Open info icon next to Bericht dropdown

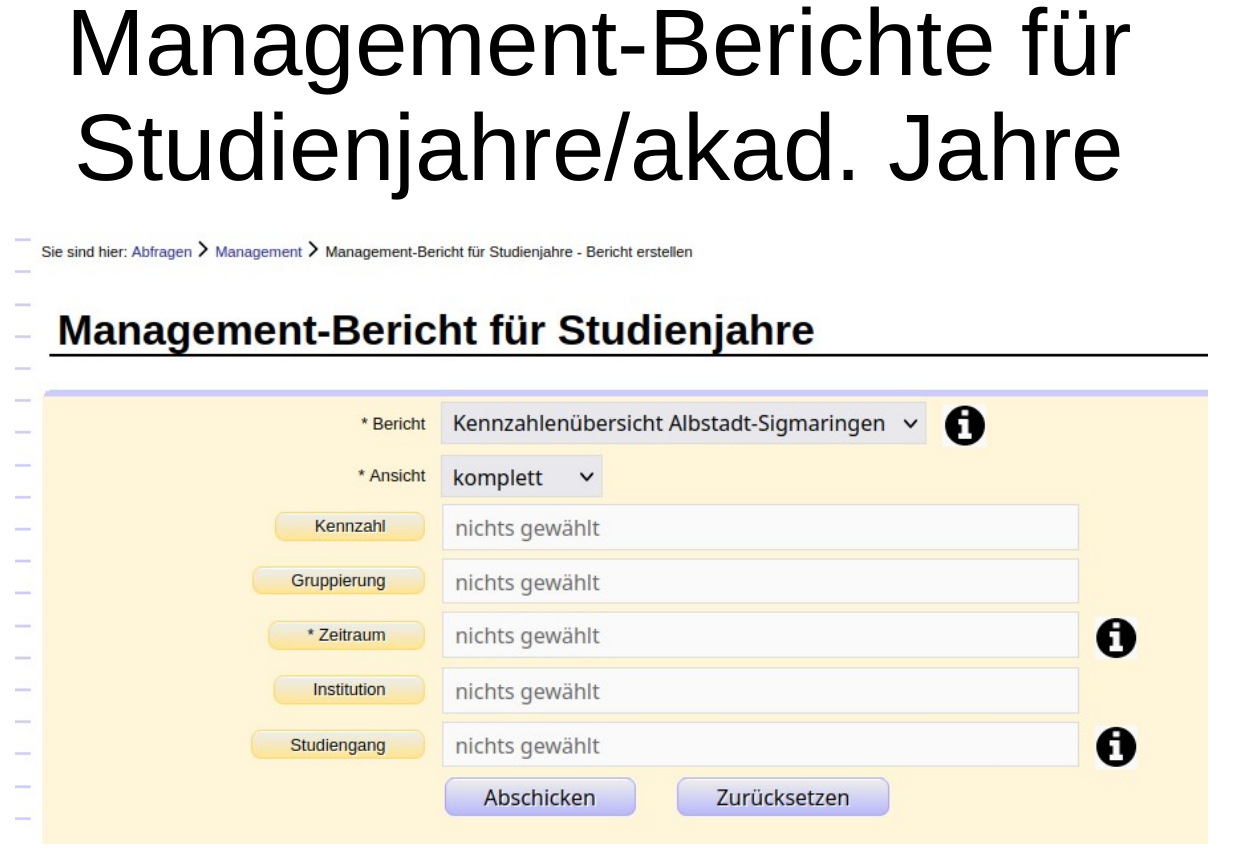pyautogui.click(x=964, y=425)
